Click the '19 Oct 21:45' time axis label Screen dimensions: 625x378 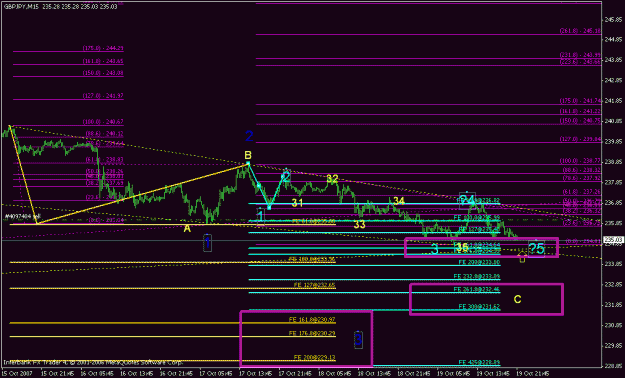coord(533,373)
